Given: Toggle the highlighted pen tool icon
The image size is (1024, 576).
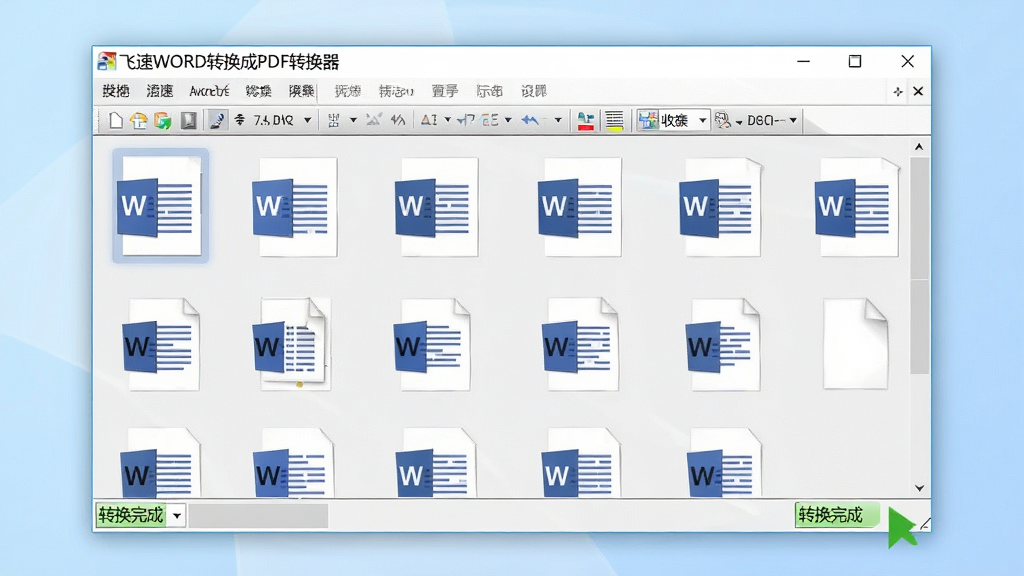Looking at the screenshot, I should click(x=217, y=120).
